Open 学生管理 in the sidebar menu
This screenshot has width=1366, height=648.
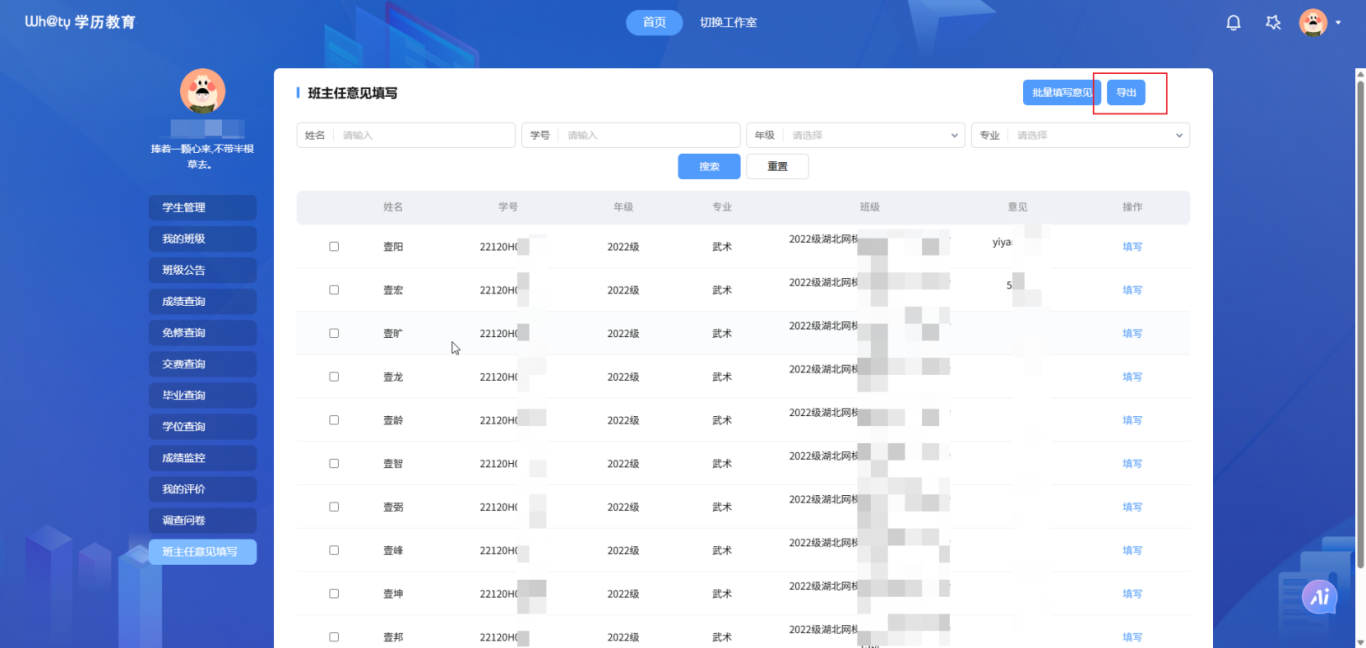203,208
